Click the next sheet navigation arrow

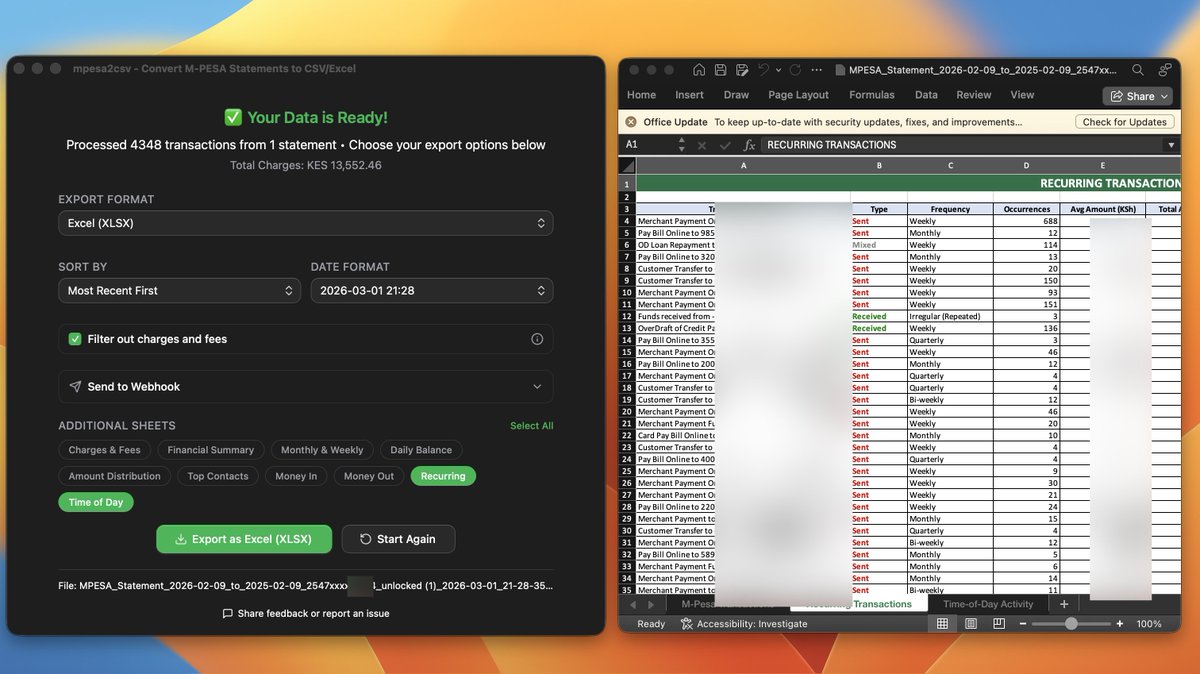(653, 605)
